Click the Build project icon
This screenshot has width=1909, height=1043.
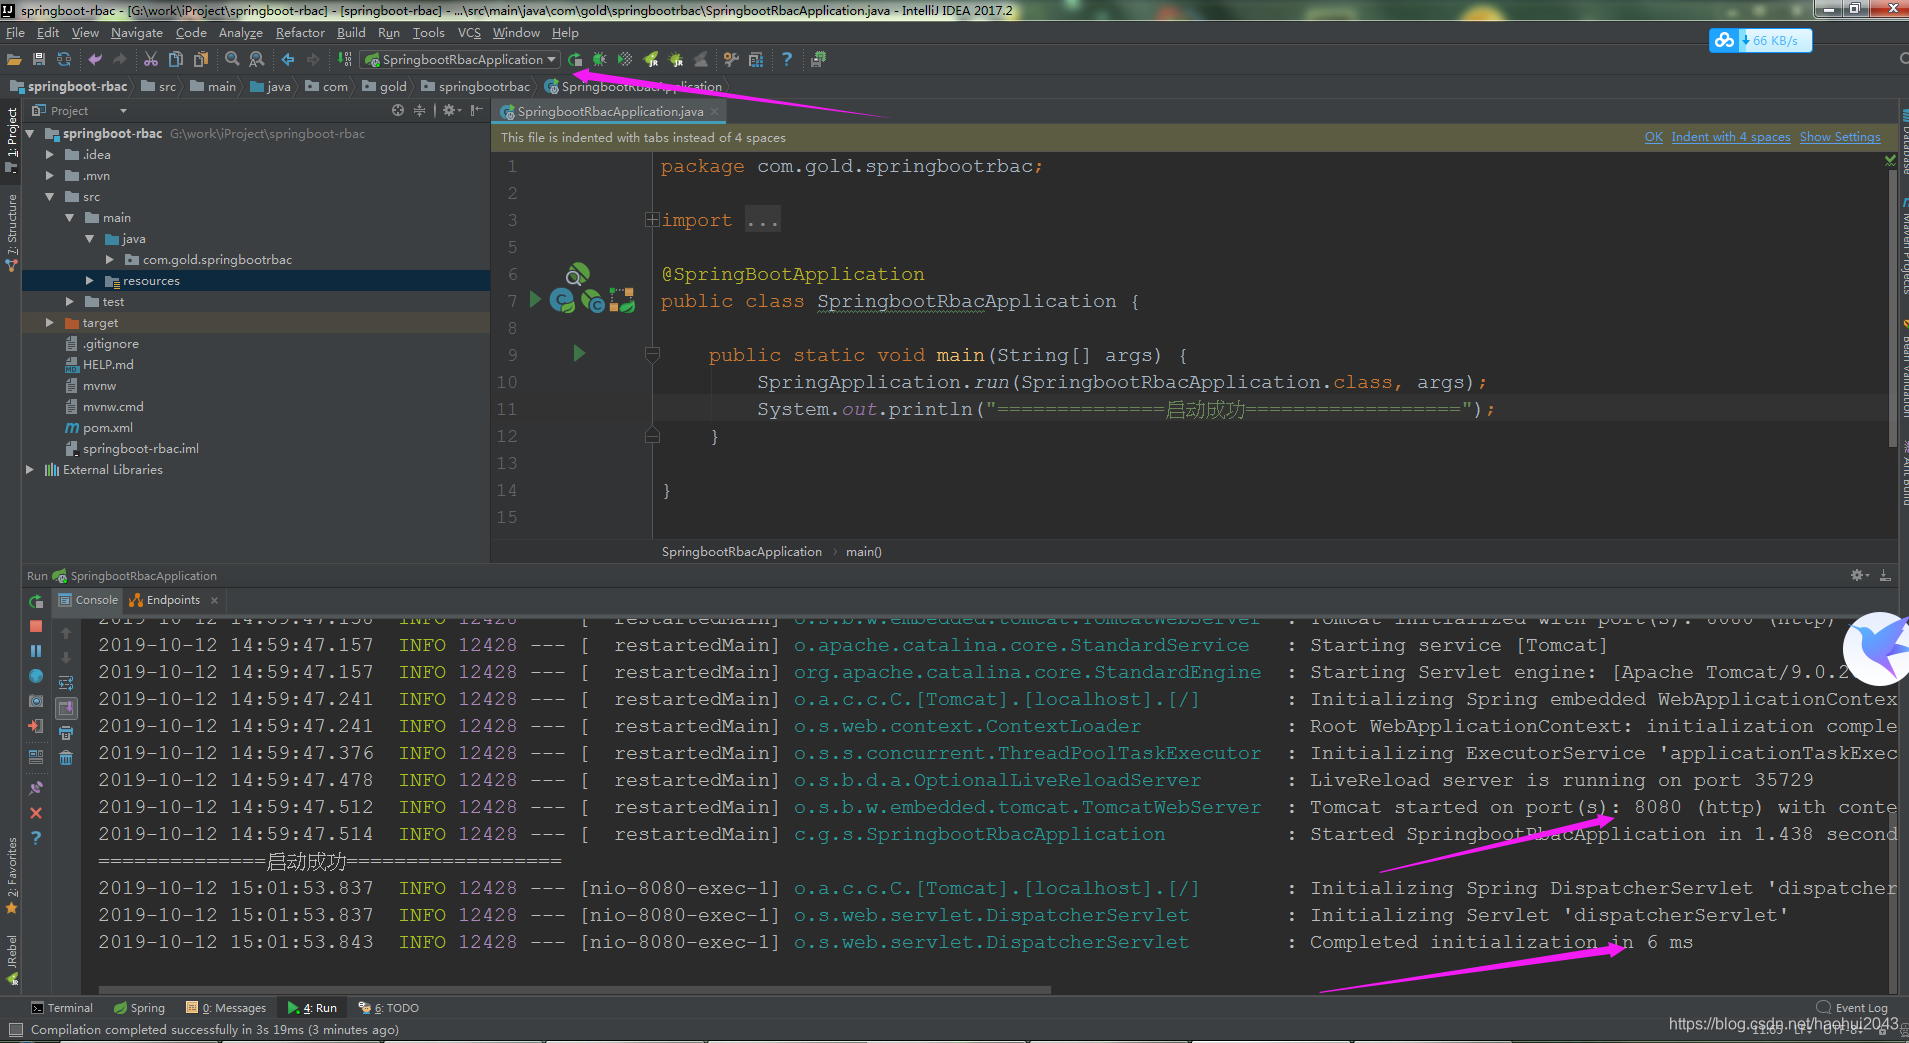(345, 60)
